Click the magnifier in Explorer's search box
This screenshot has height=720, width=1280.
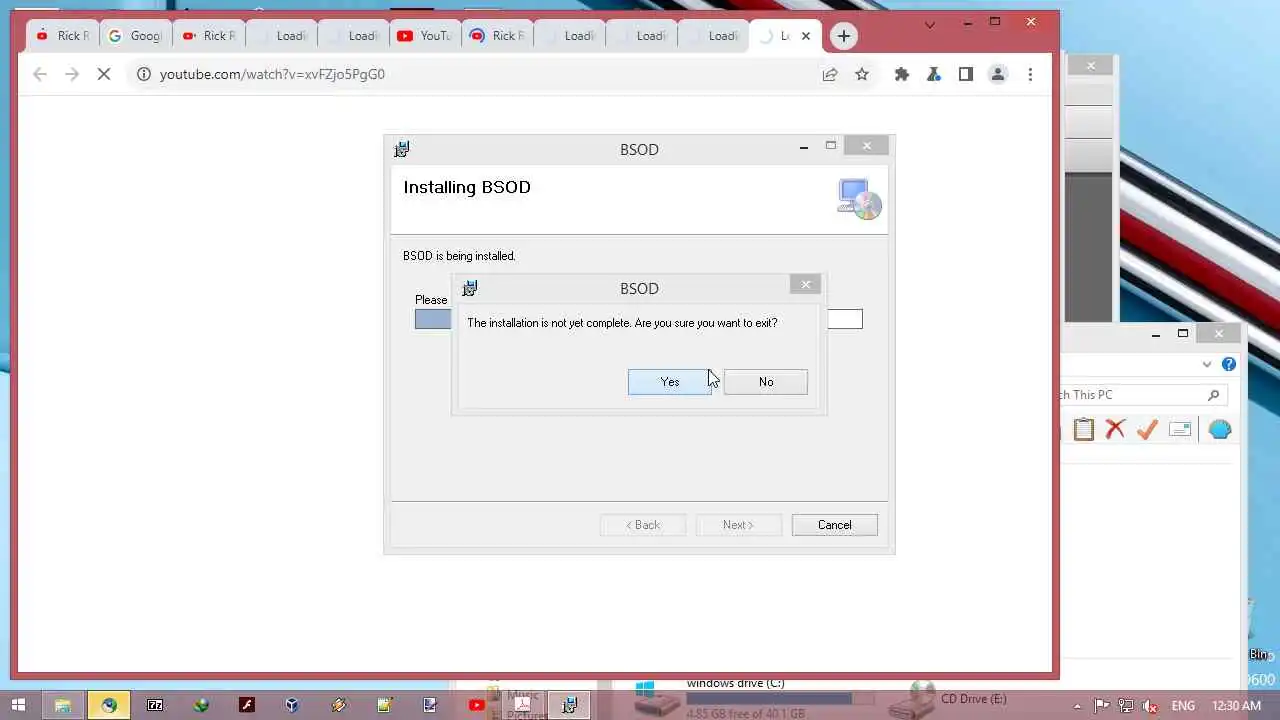(1214, 395)
